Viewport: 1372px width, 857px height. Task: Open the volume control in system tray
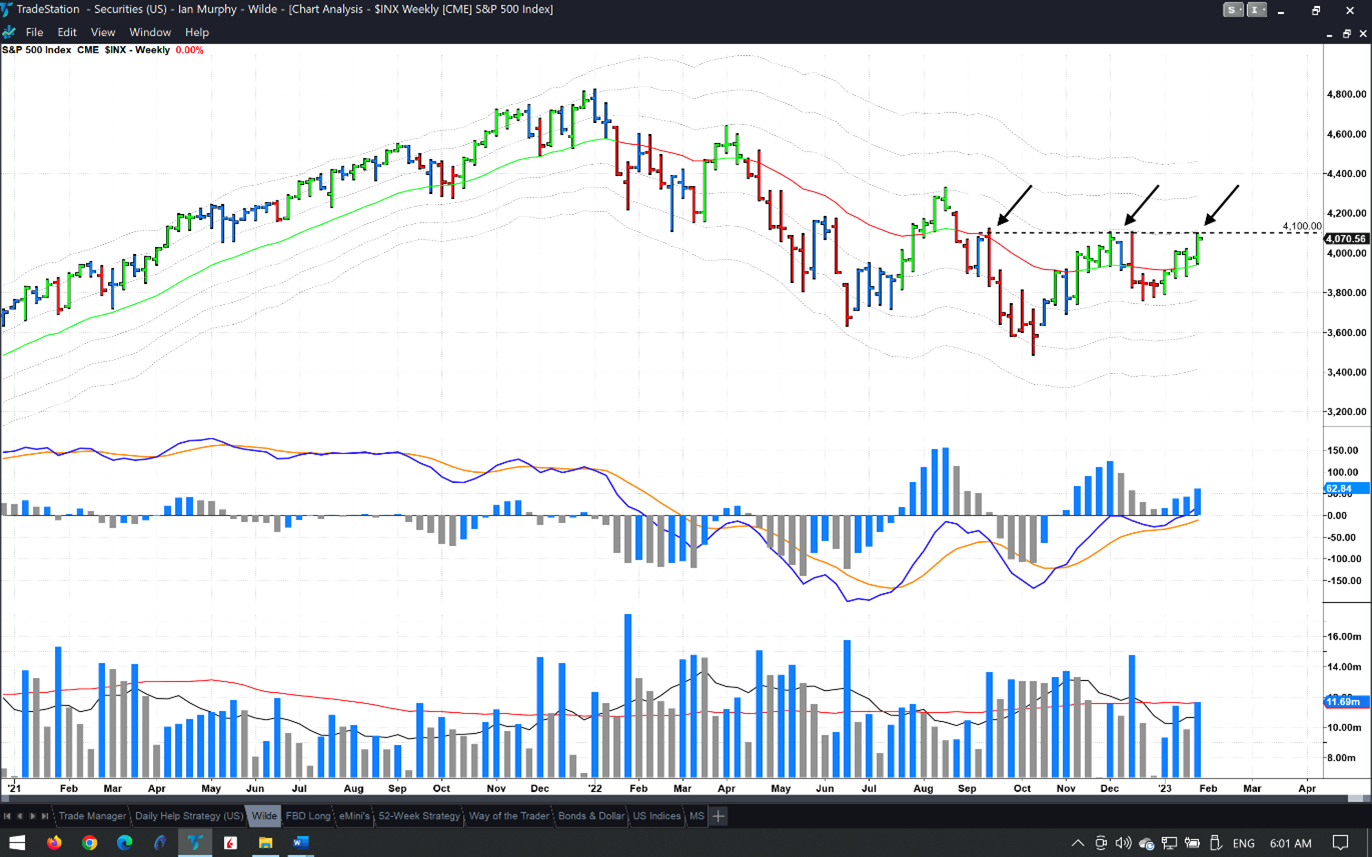click(1123, 843)
